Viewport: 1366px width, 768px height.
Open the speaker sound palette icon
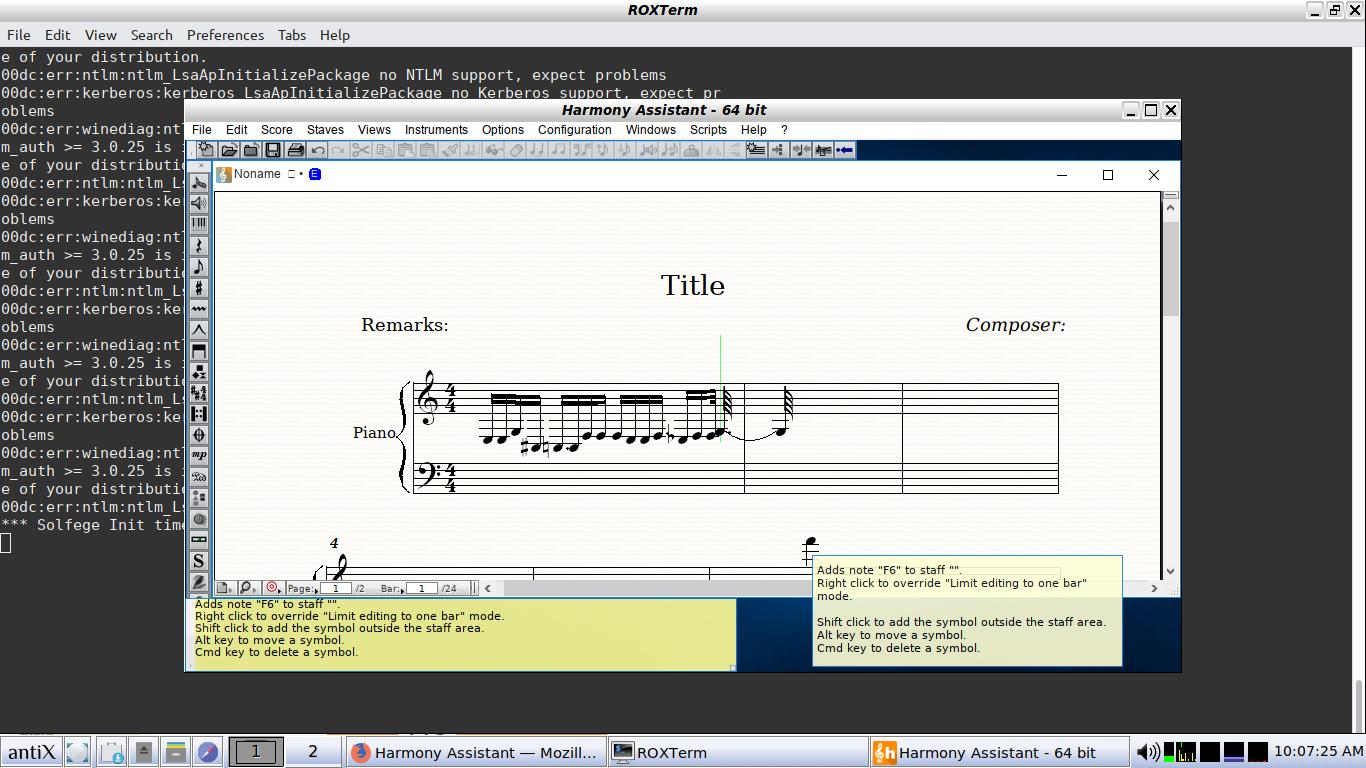coord(199,203)
